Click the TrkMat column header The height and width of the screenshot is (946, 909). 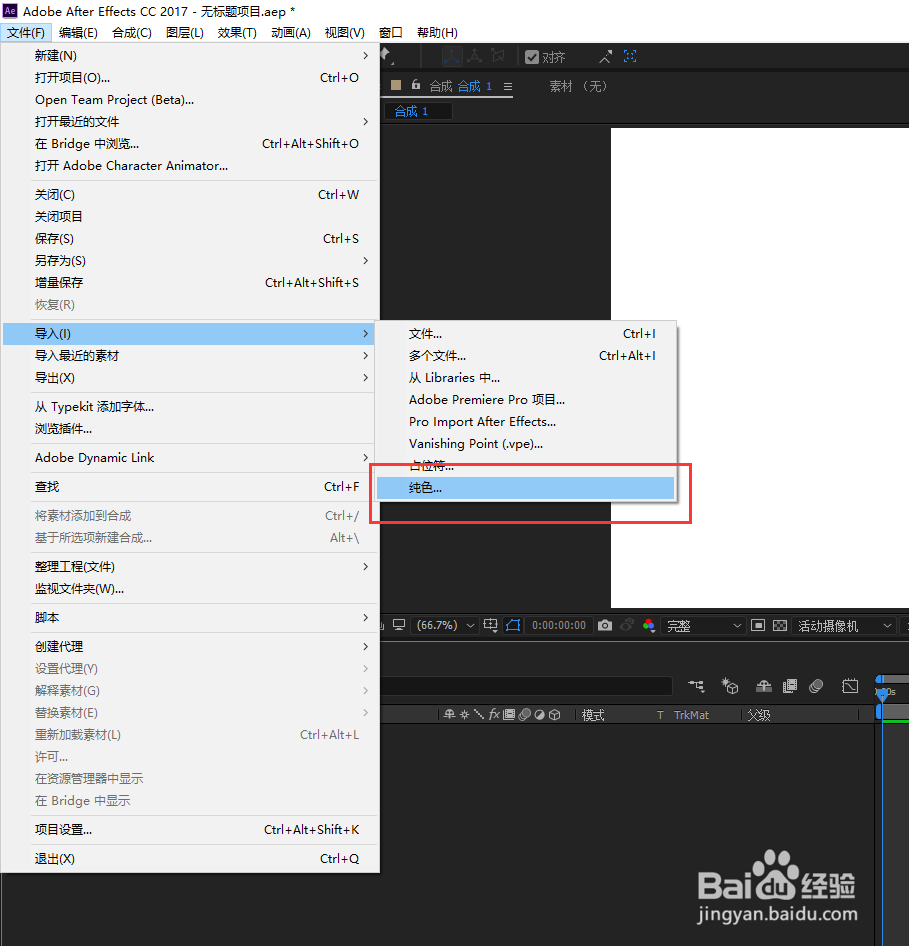coord(691,715)
